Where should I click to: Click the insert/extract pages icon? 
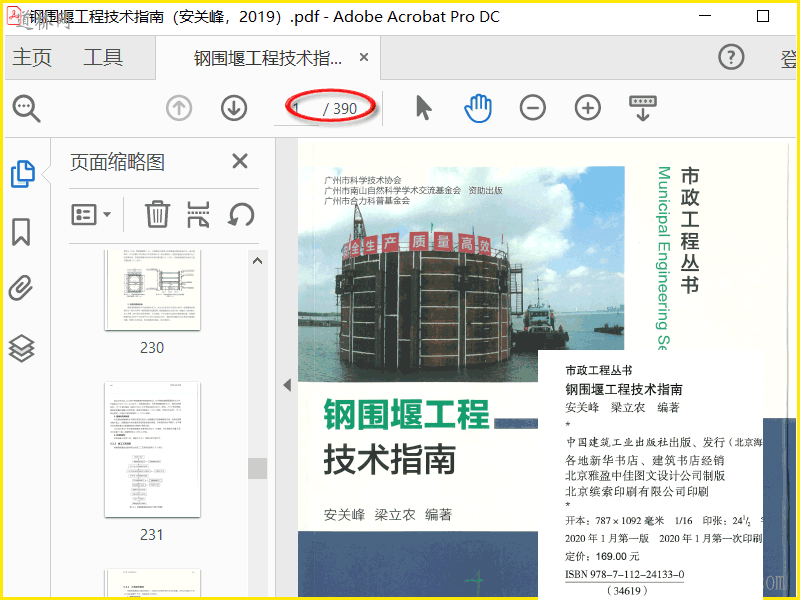198,214
